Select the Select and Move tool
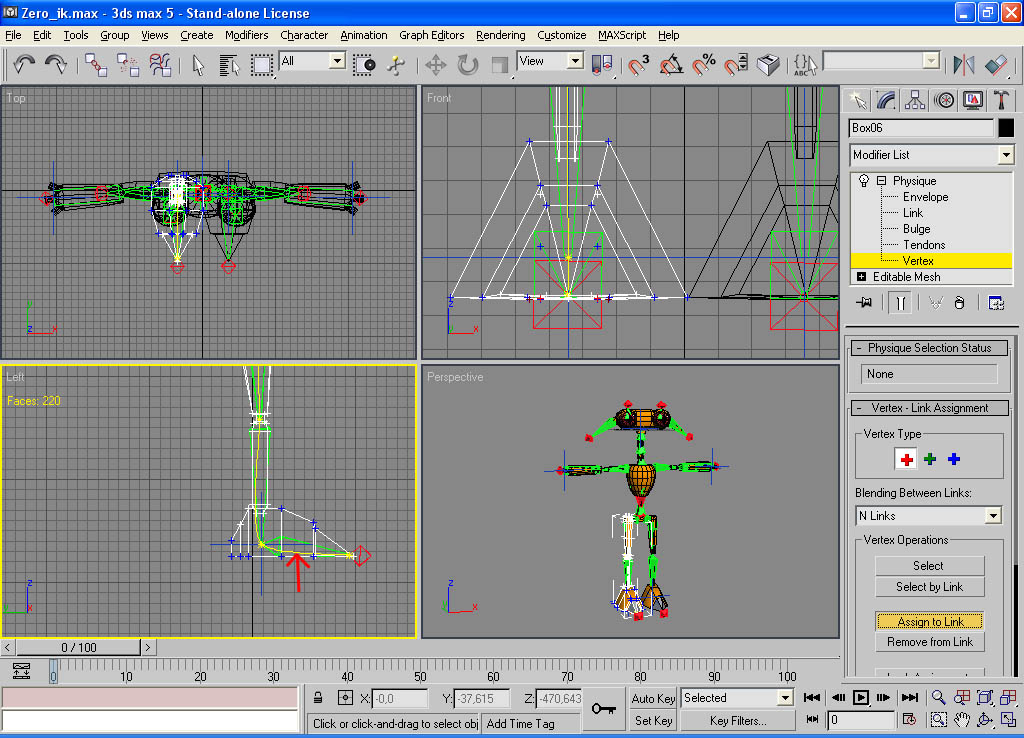Viewport: 1024px width, 738px height. [x=435, y=65]
